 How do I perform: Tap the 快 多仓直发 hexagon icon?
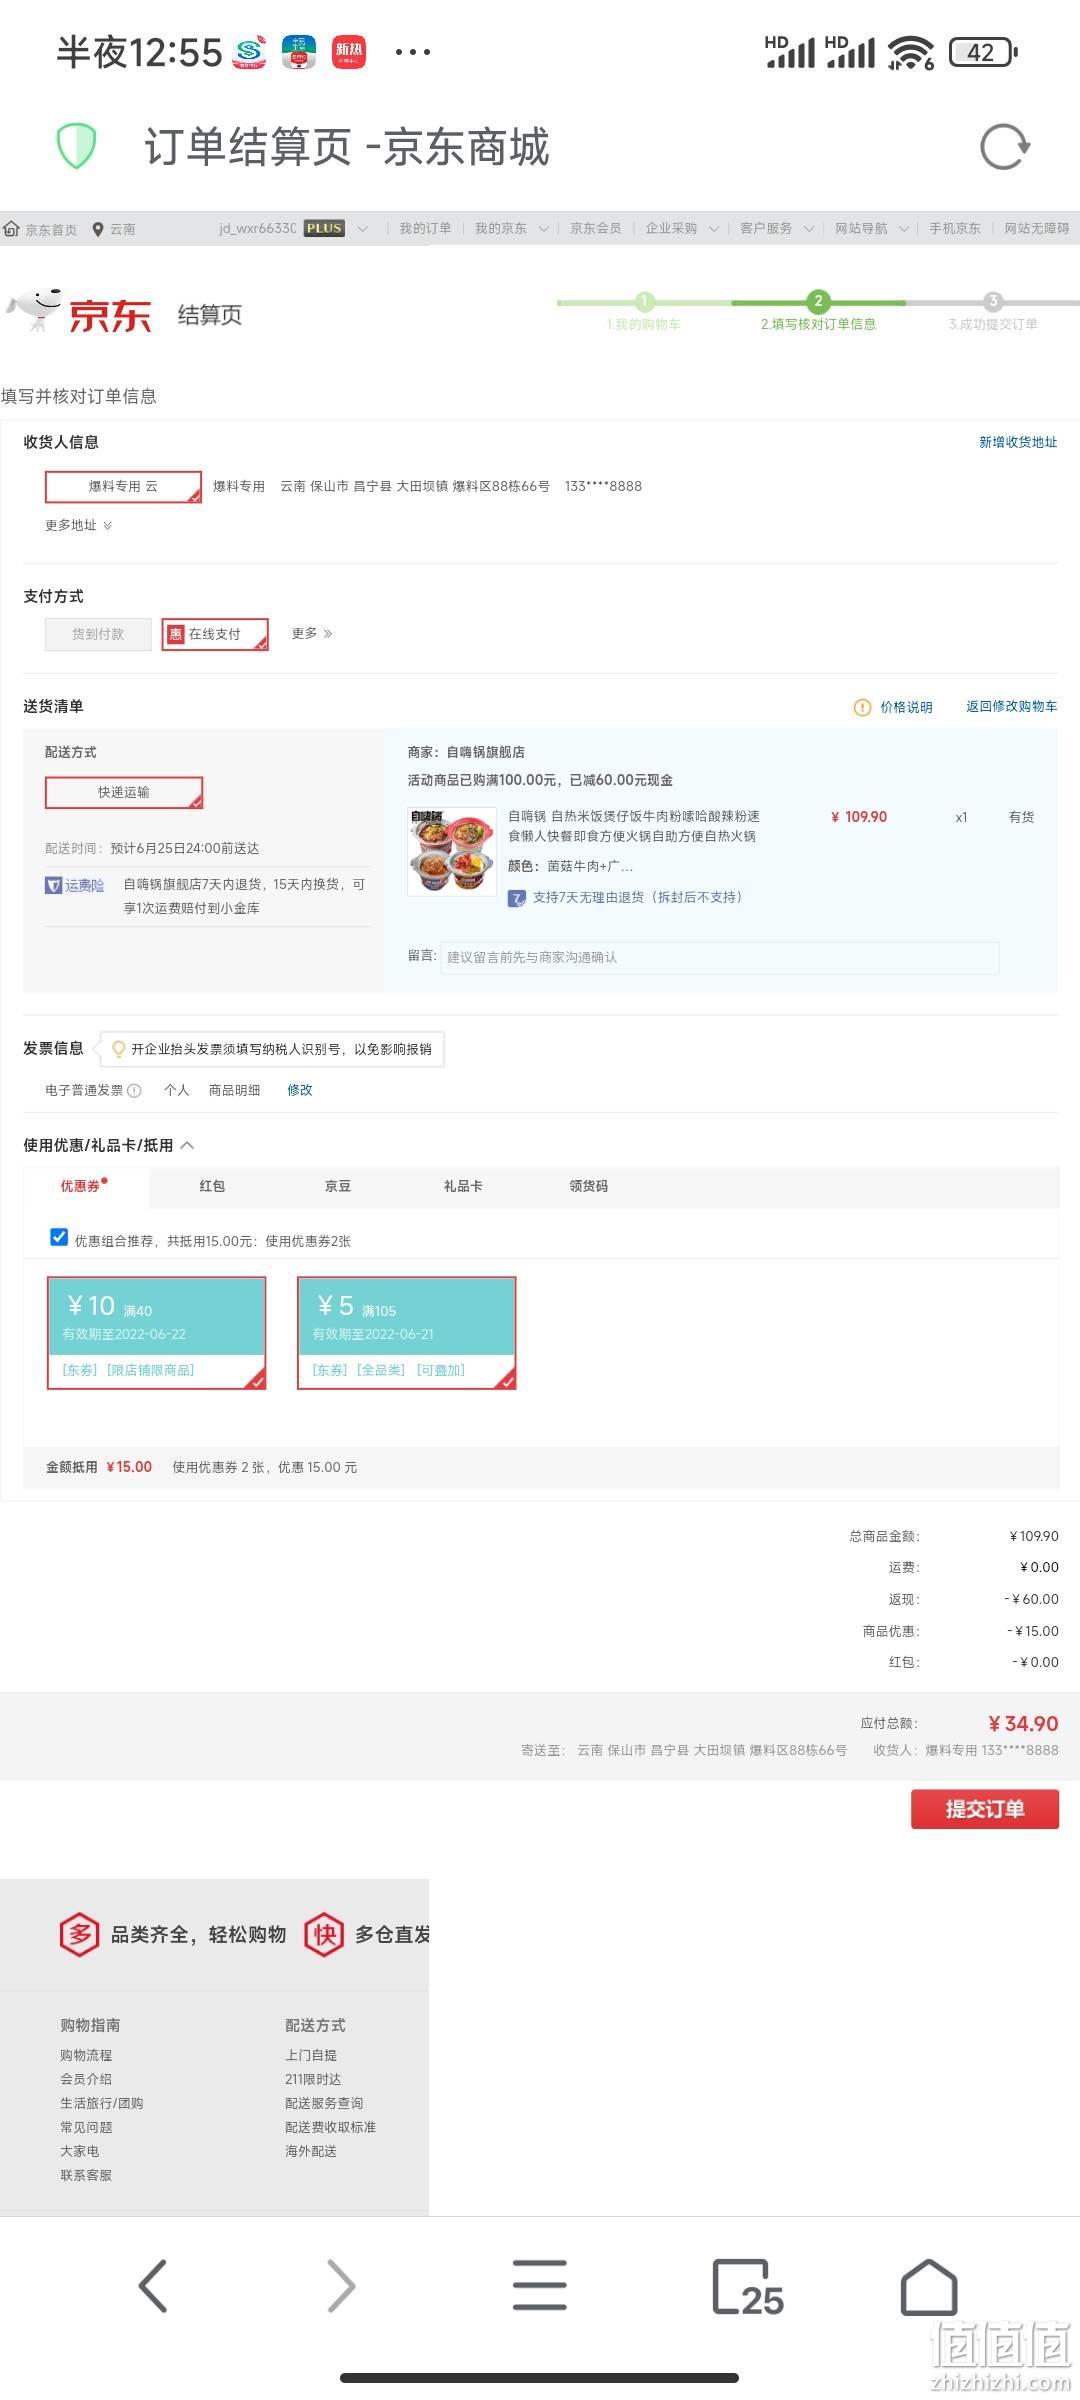[x=324, y=1935]
